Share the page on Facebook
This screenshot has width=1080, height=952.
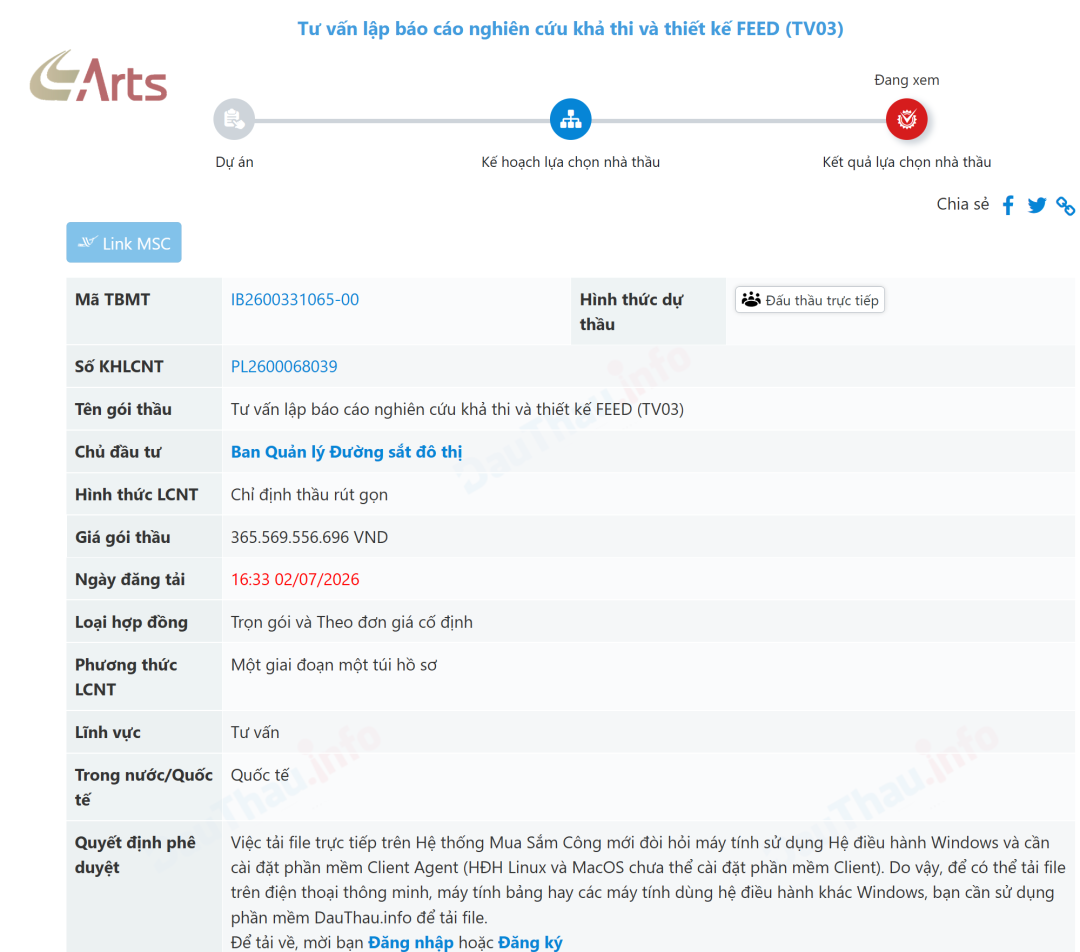[x=1008, y=205]
